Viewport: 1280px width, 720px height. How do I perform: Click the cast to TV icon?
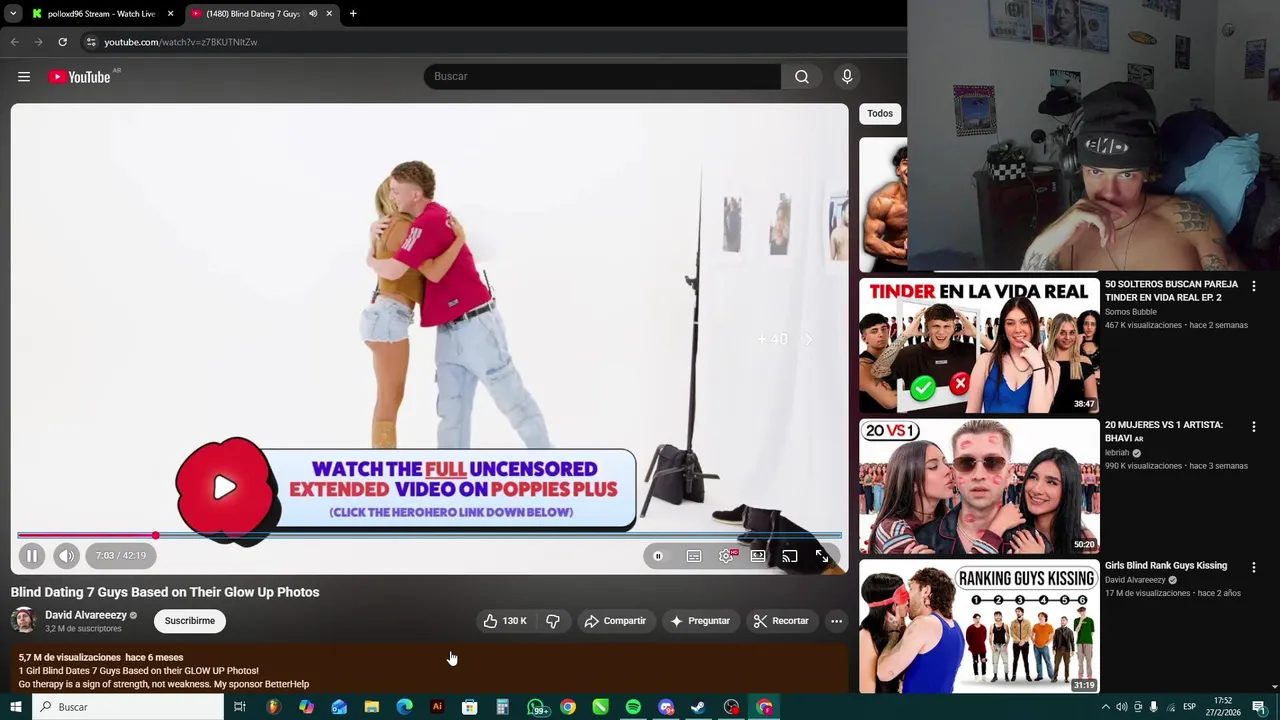tap(790, 556)
